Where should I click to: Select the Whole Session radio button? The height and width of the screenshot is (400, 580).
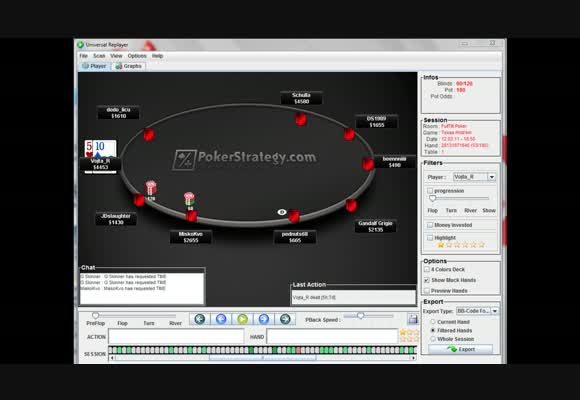click(x=432, y=339)
